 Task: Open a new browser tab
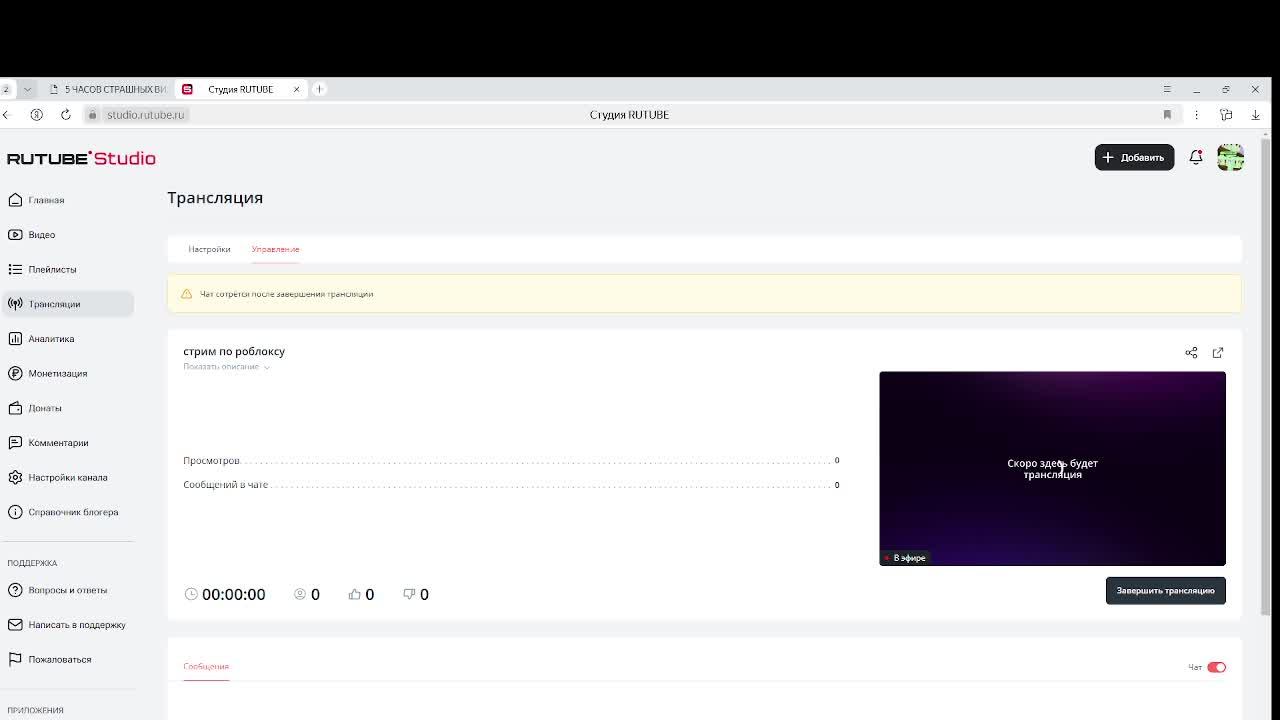coord(319,89)
